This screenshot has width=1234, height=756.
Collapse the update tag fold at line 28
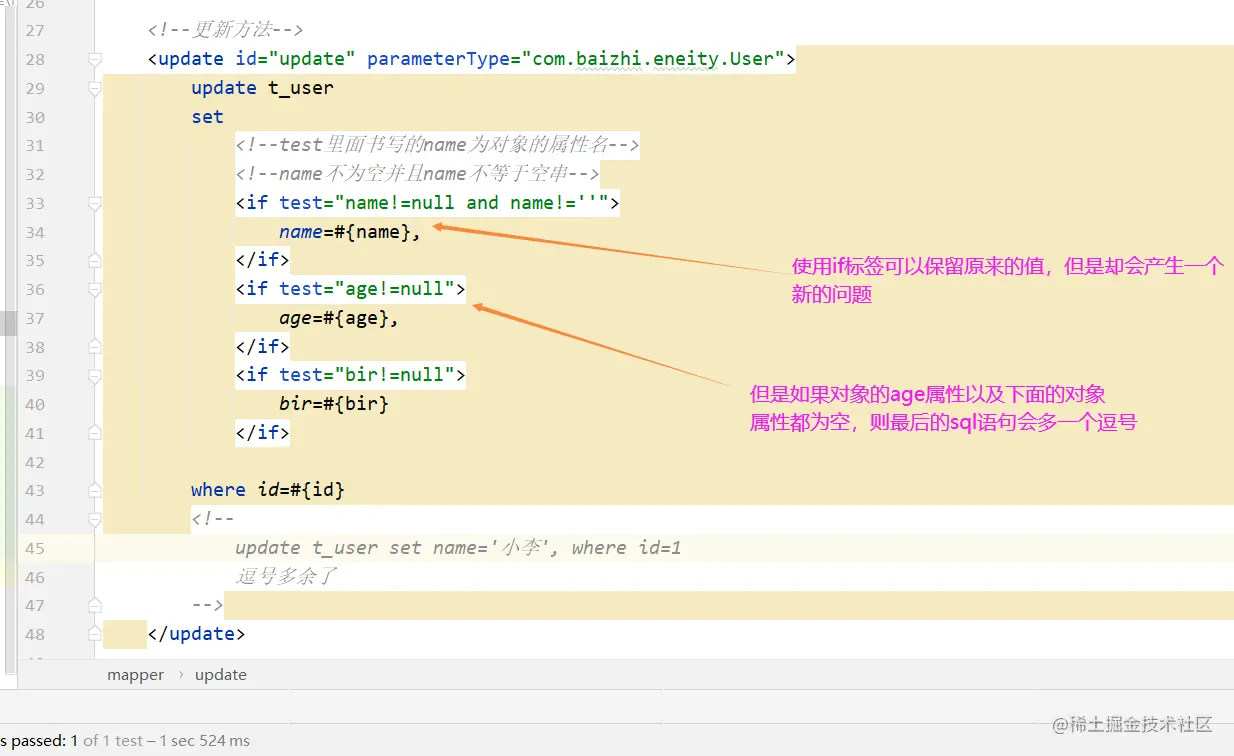(95, 59)
